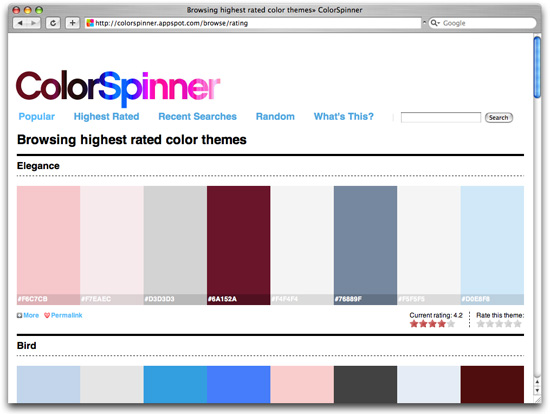Image resolution: width=550 pixels, height=414 pixels.
Task: Click the Bird theme title
Action: pos(27,346)
